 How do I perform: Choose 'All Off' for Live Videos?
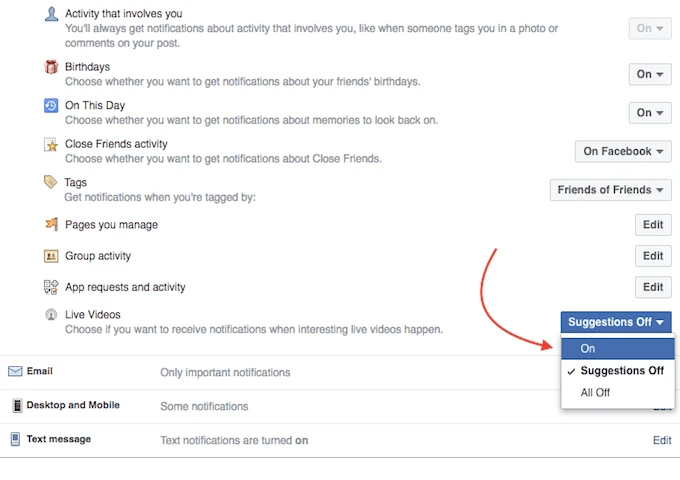click(596, 393)
